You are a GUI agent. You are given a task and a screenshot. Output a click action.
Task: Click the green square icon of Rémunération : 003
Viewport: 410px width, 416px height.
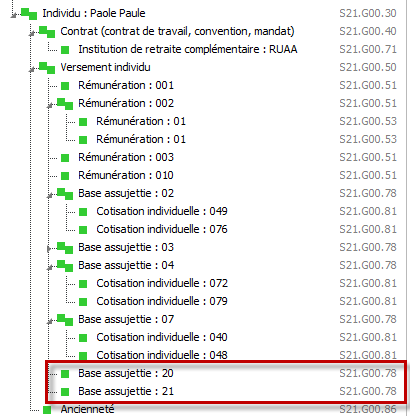[65, 158]
